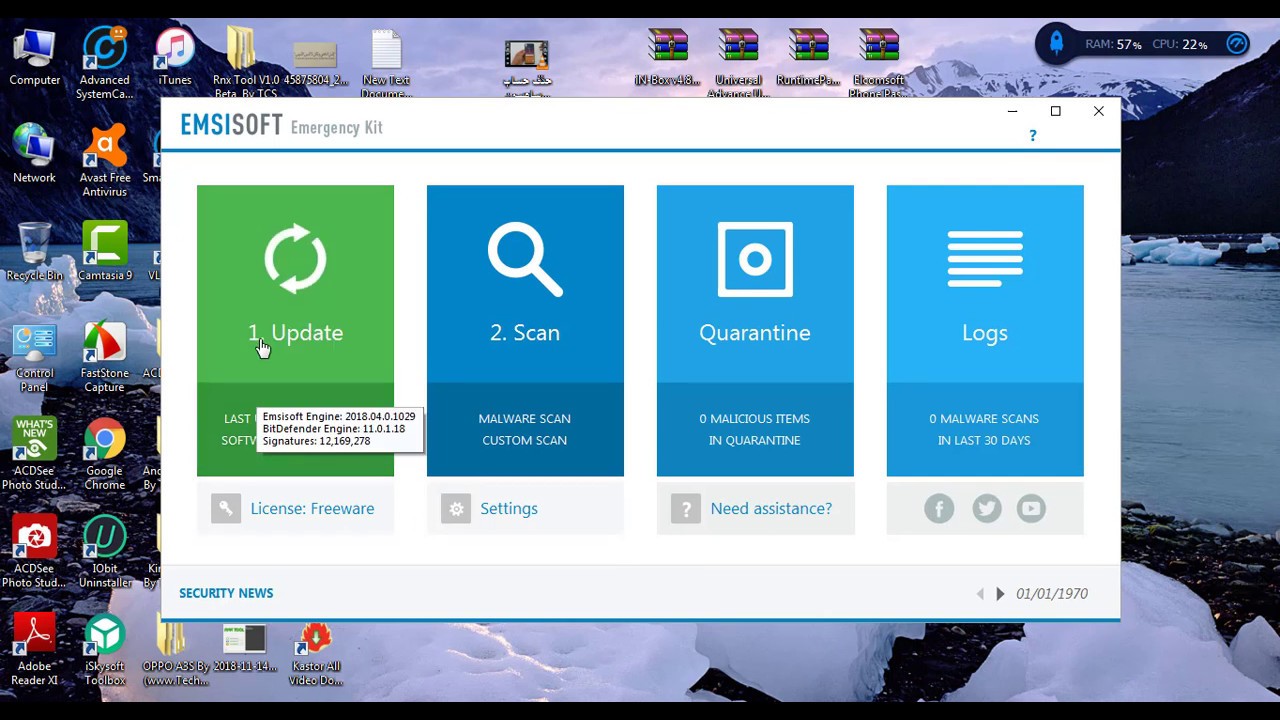Viewport: 1280px width, 720px height.
Task: Click the blue help question mark
Action: (1033, 135)
